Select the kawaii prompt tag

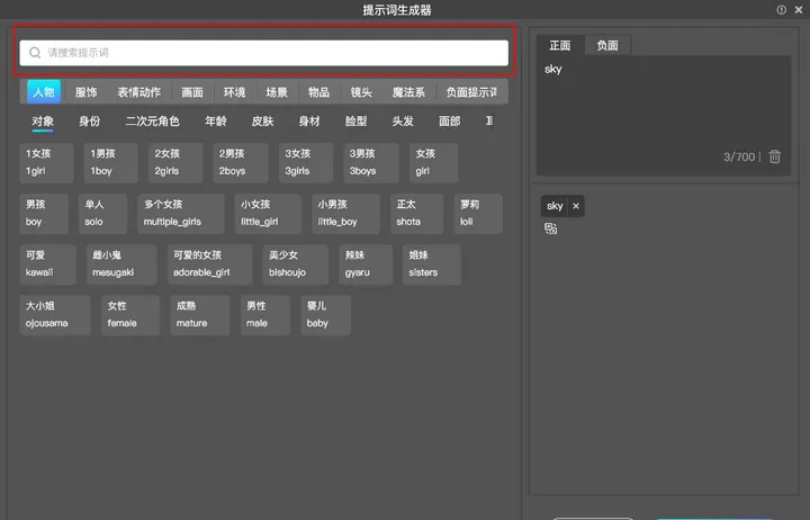pyautogui.click(x=48, y=264)
